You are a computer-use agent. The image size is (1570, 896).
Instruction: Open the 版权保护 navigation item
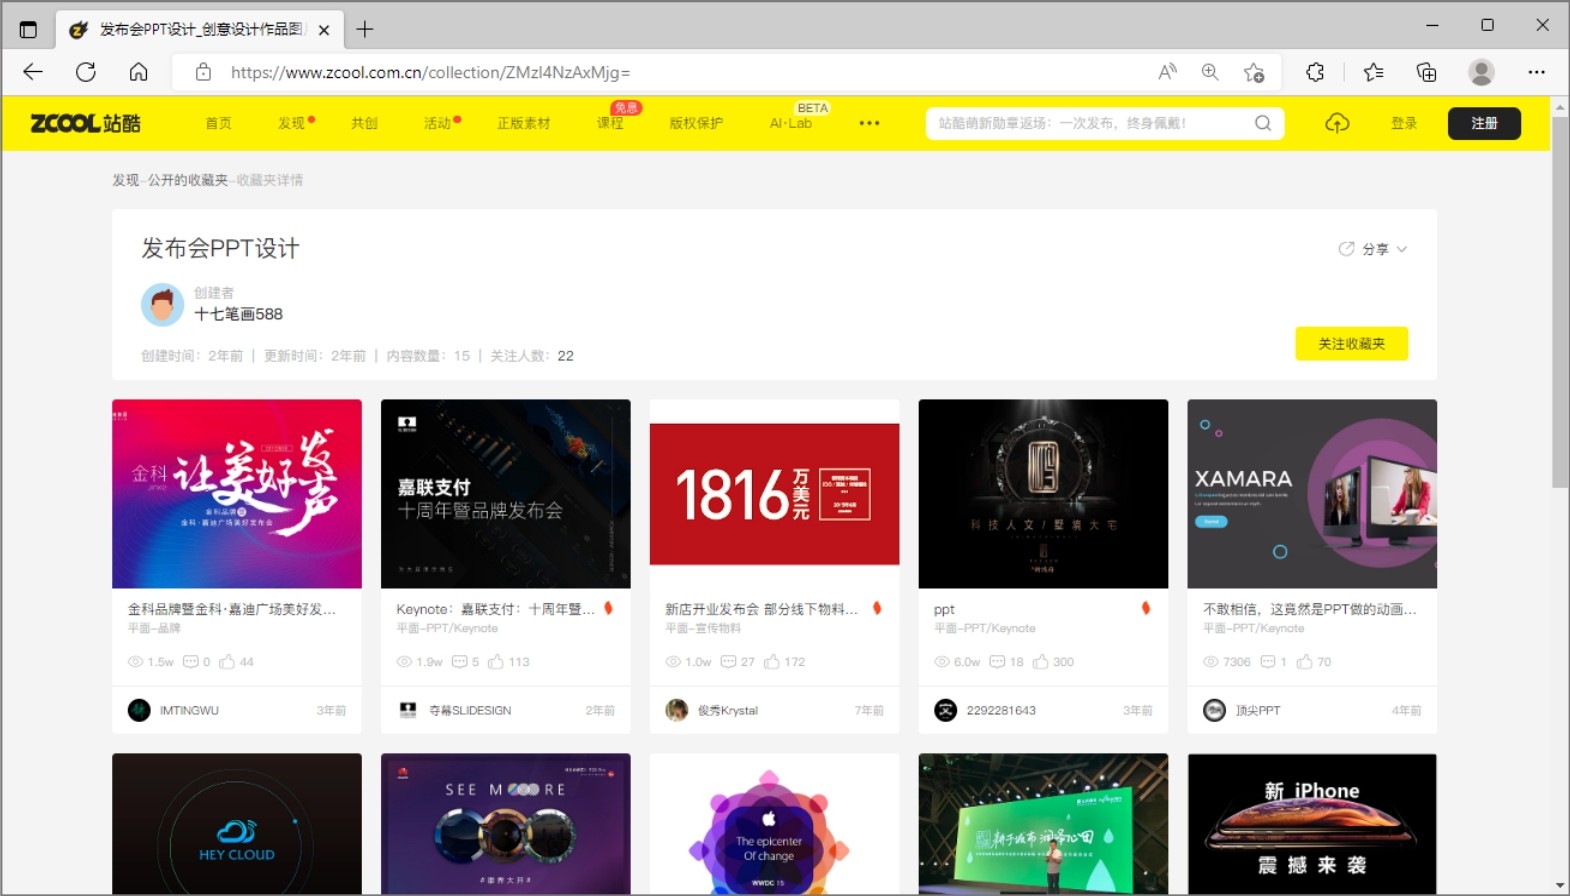[696, 123]
